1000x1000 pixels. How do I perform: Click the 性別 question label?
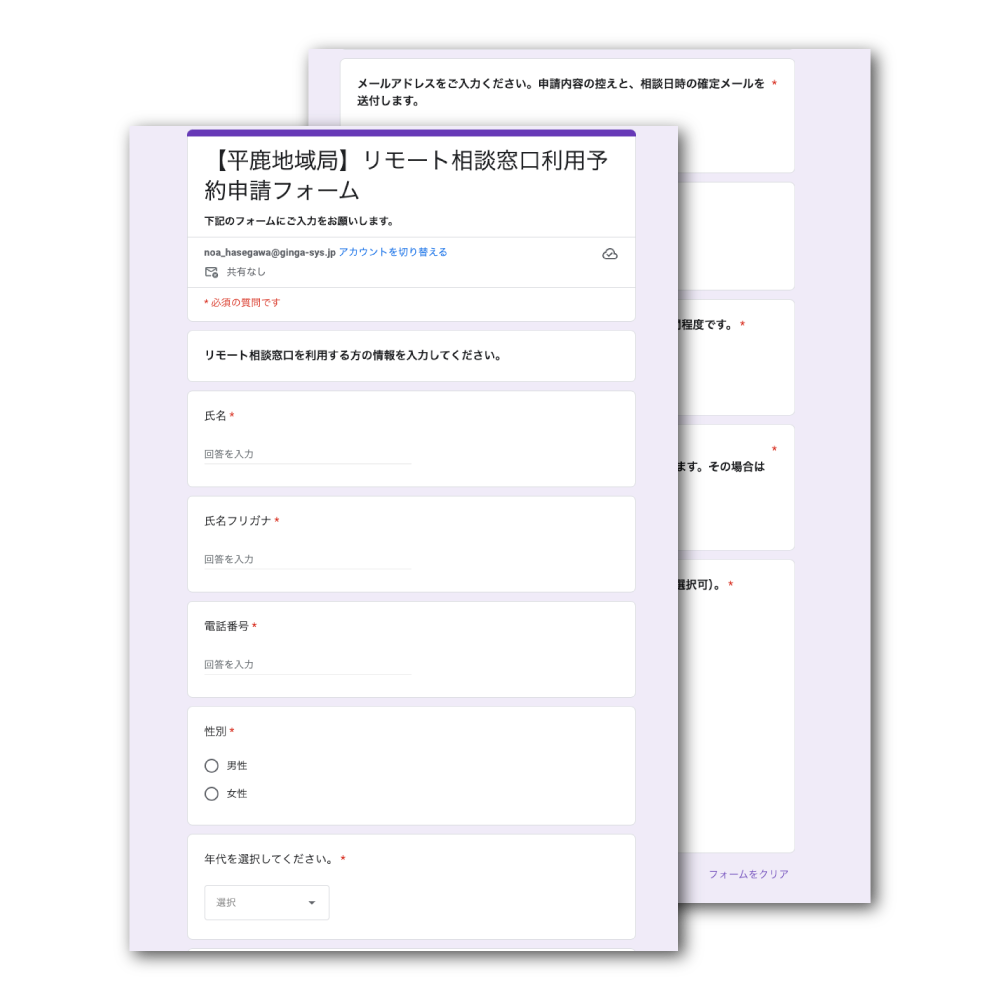click(x=215, y=732)
